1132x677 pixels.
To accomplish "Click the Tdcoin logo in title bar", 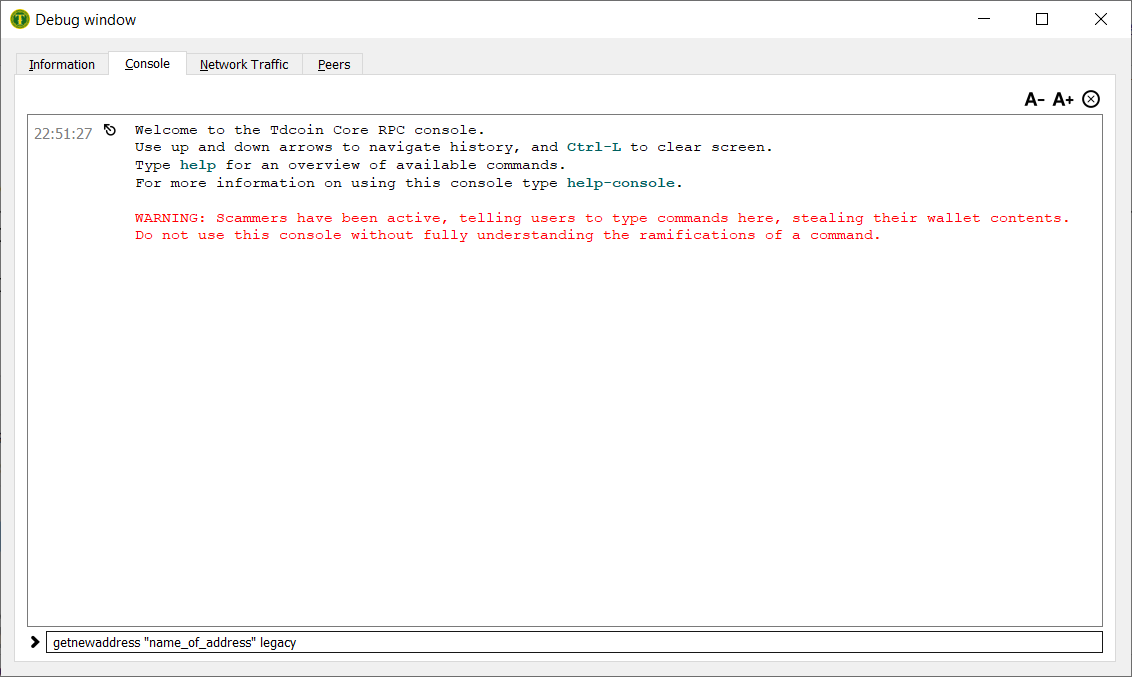I will 19,19.
